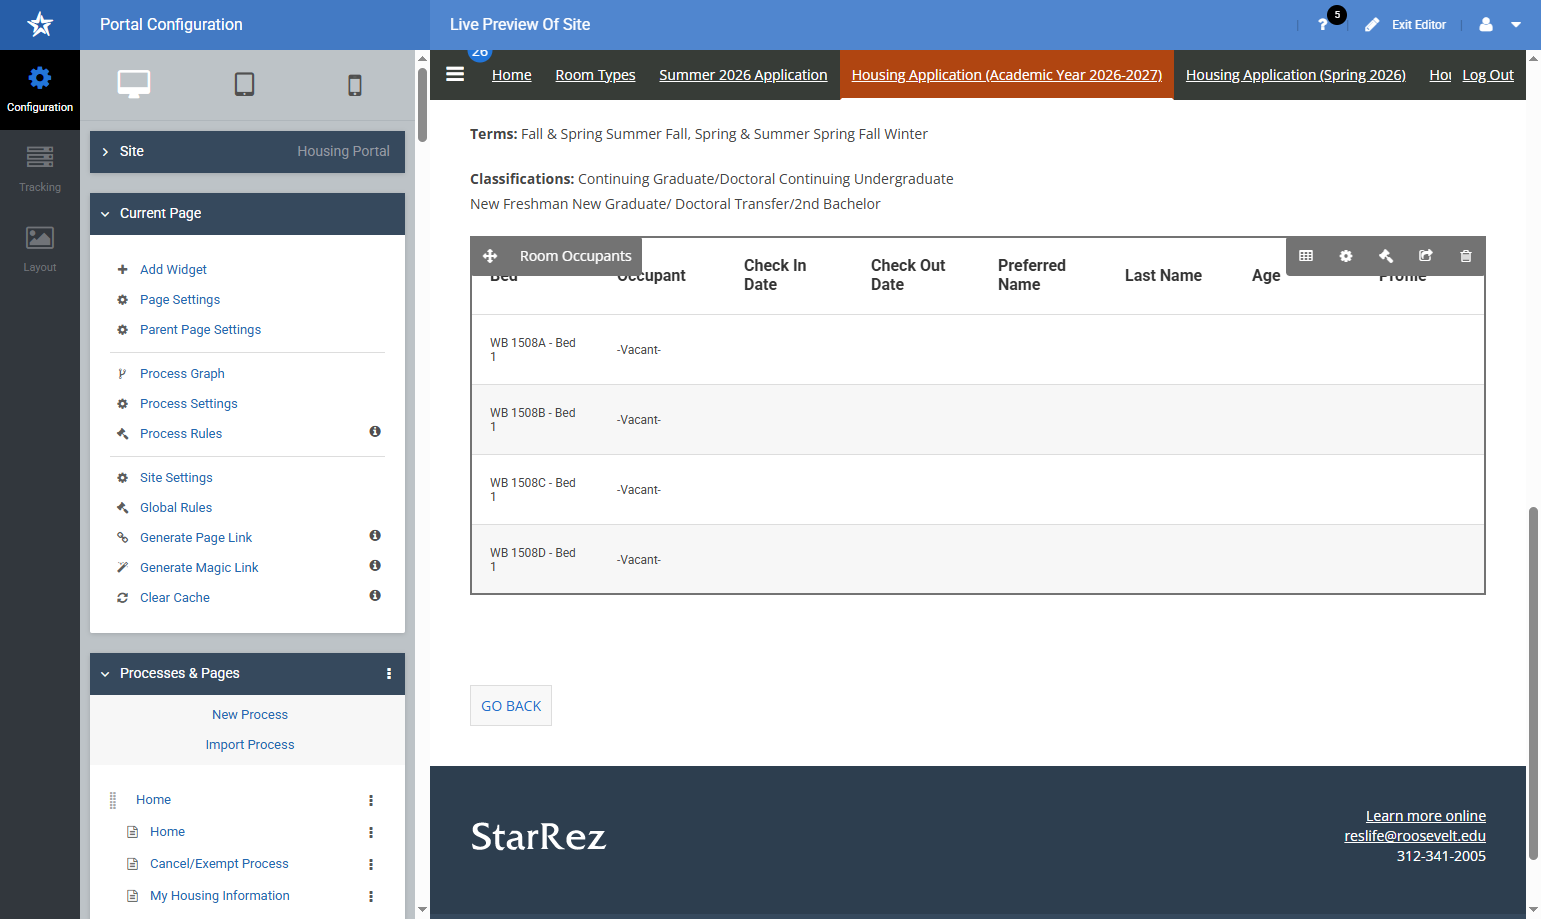This screenshot has height=919, width=1541.
Task: Open Room Occupants widget settings gear
Action: pyautogui.click(x=1346, y=256)
